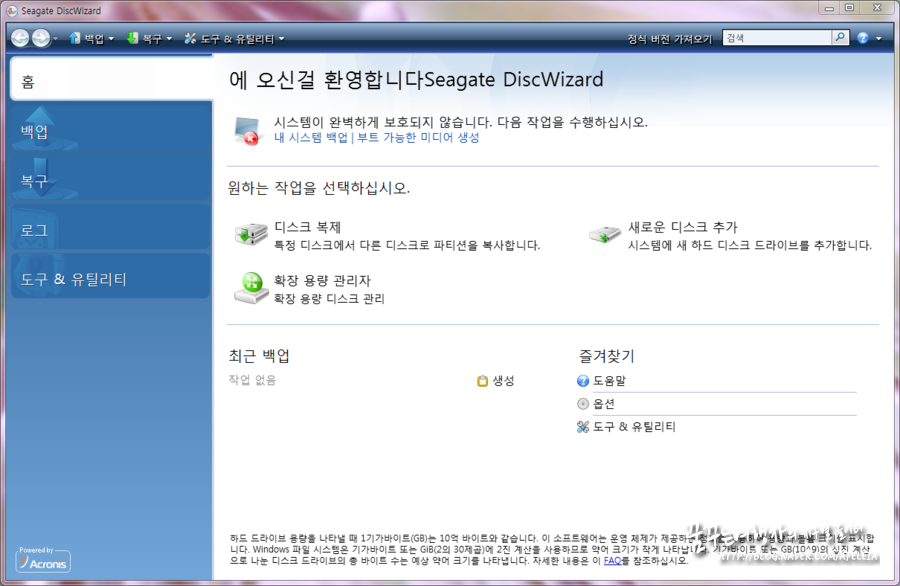Follow the 내 시스템 백업 link
Screen dimensions: 900x586
pyautogui.click(x=311, y=138)
